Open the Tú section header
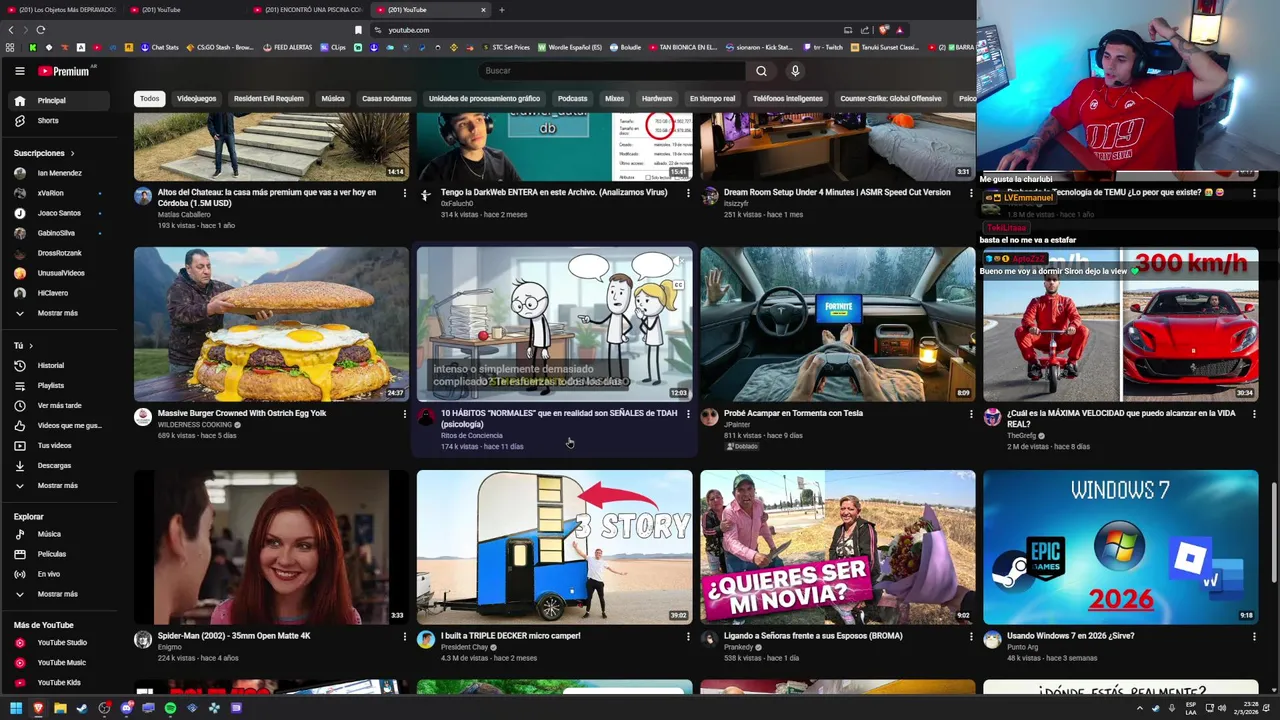Viewport: 1280px width, 720px height. [23, 345]
